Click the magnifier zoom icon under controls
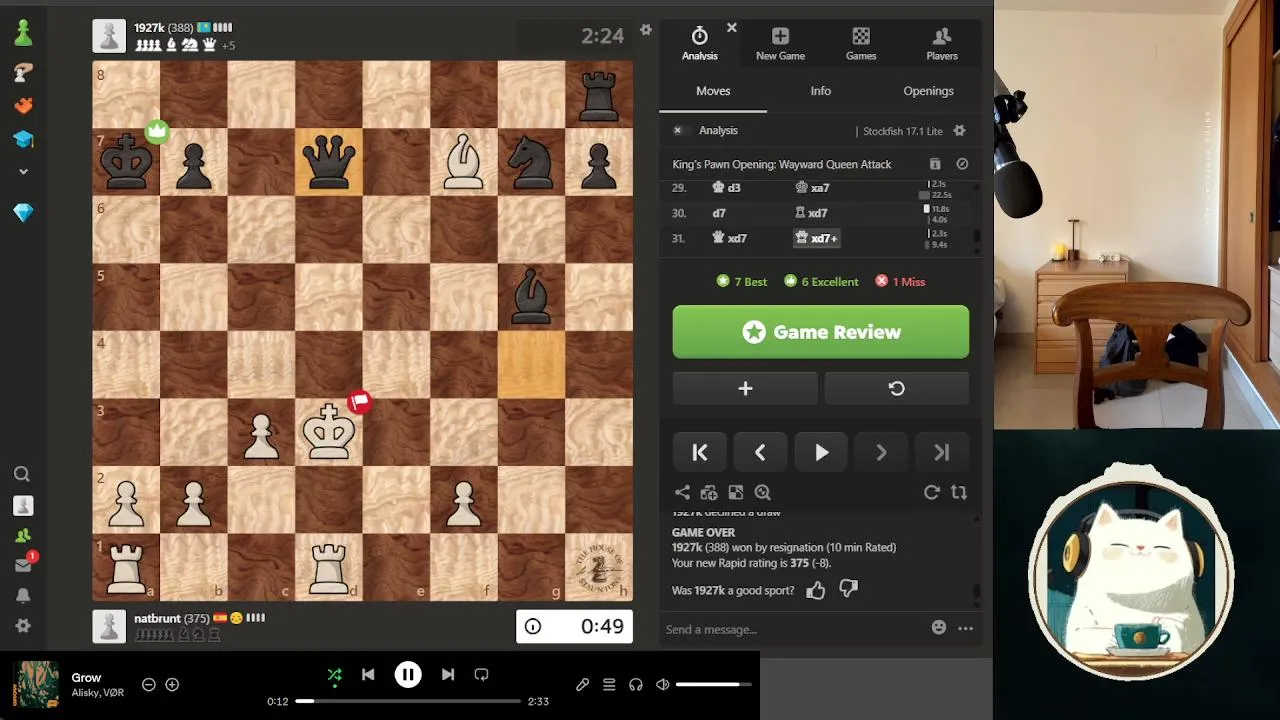This screenshot has height=720, width=1280. [x=763, y=492]
